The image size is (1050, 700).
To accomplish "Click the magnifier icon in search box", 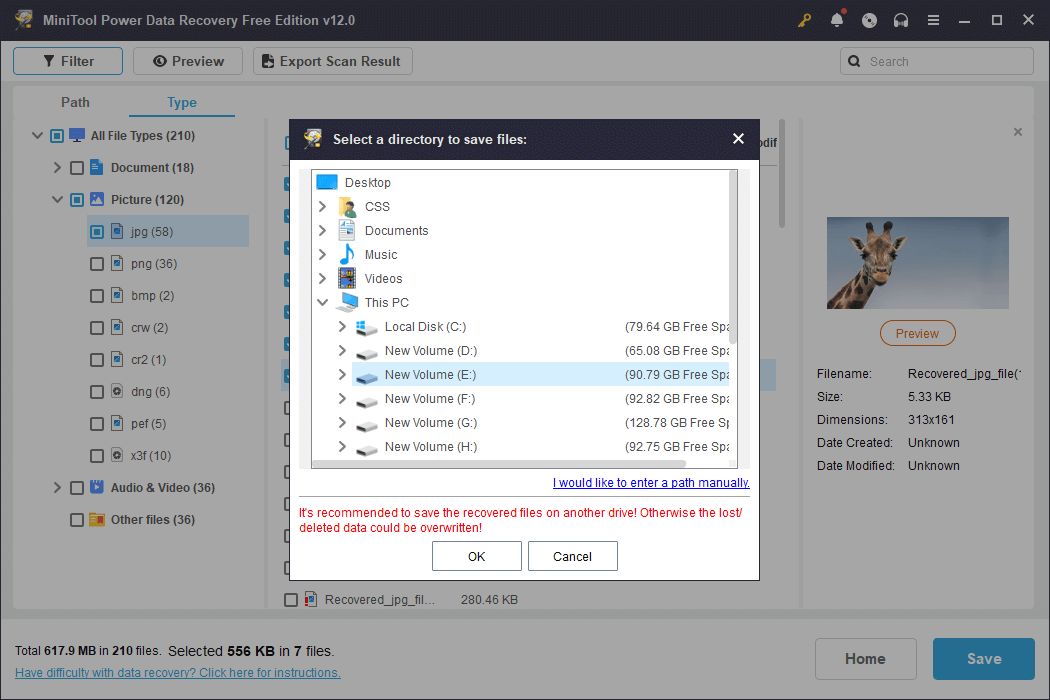I will coord(854,61).
